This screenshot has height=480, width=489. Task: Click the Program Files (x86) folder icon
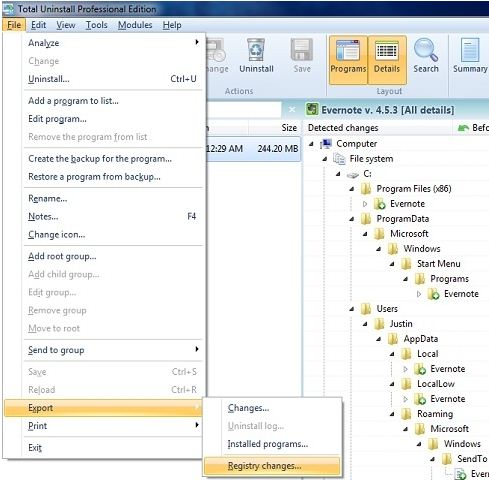click(x=366, y=189)
